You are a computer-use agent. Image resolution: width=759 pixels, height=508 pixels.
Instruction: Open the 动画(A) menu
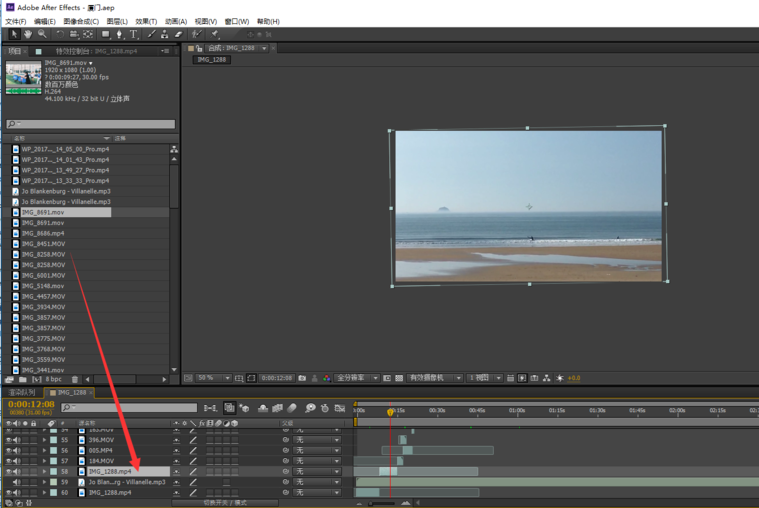click(175, 21)
